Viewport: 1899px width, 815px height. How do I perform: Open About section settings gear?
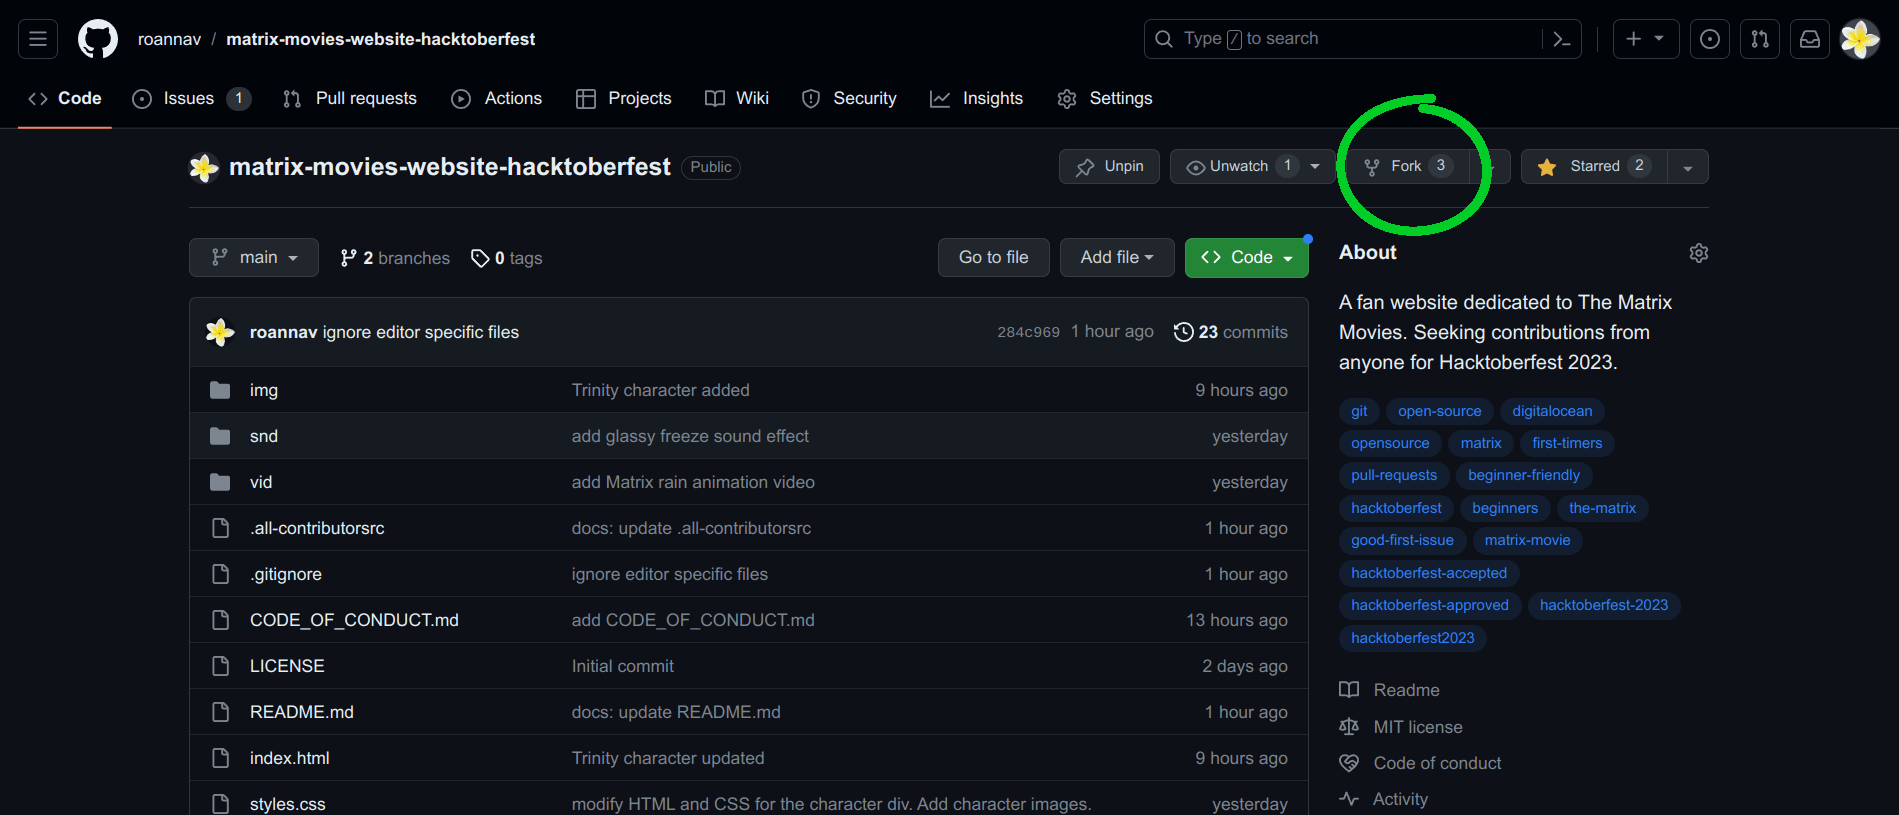1698,253
